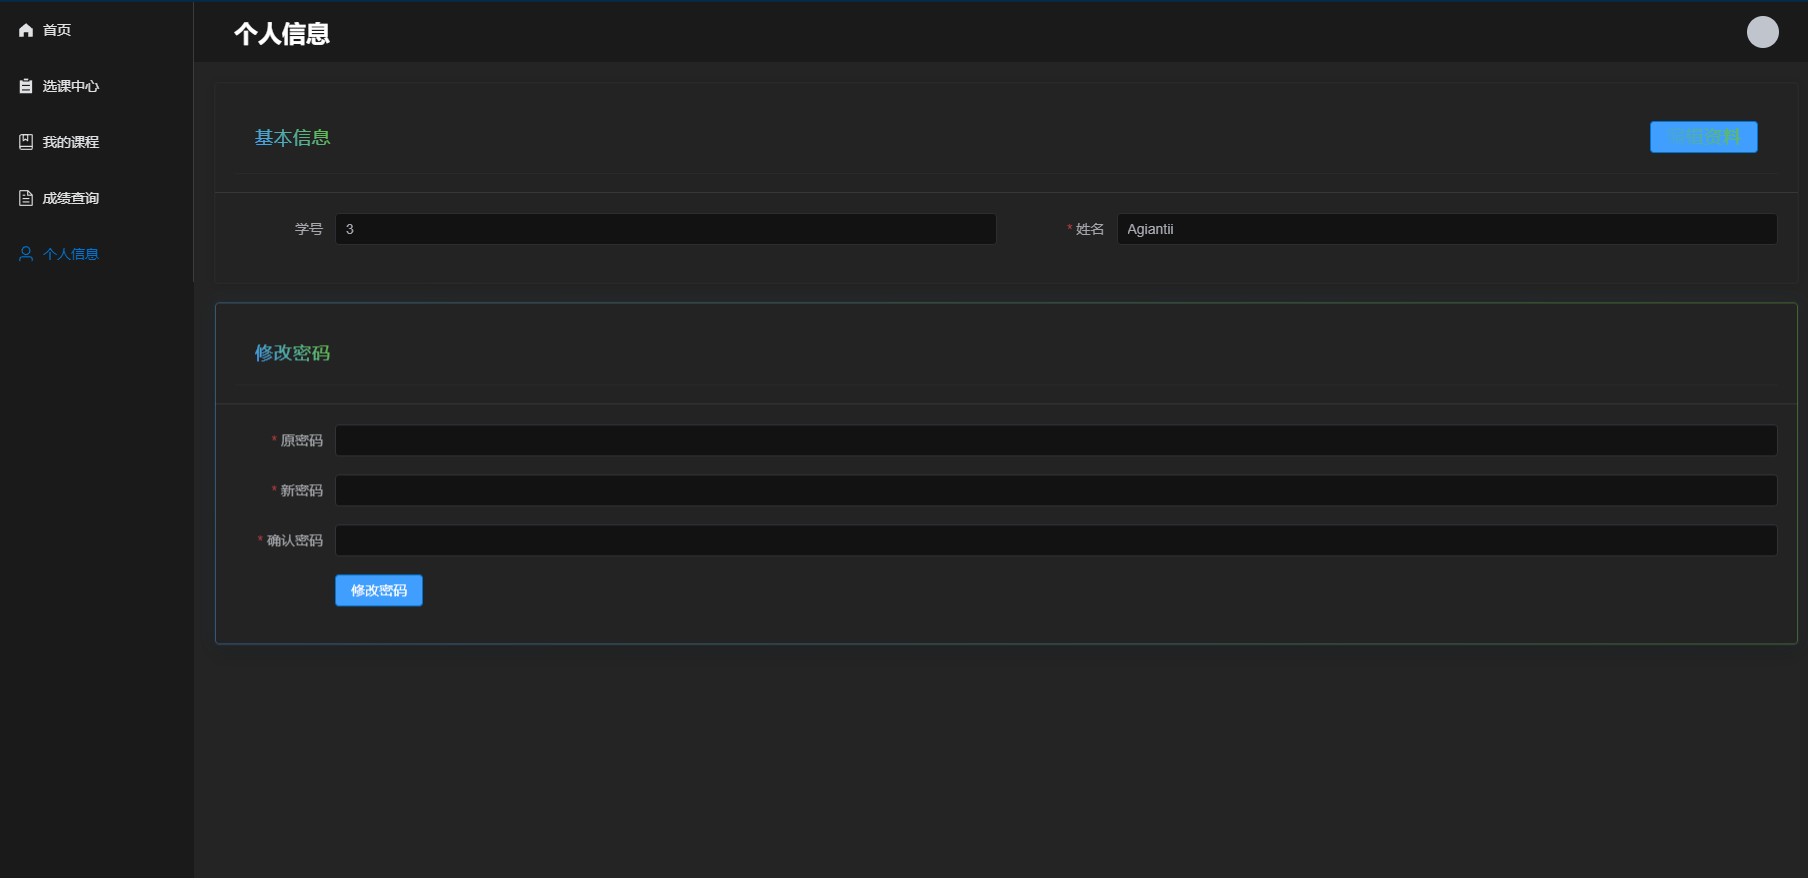
Task: Click the 基本信息 section heading
Action: pyautogui.click(x=292, y=138)
